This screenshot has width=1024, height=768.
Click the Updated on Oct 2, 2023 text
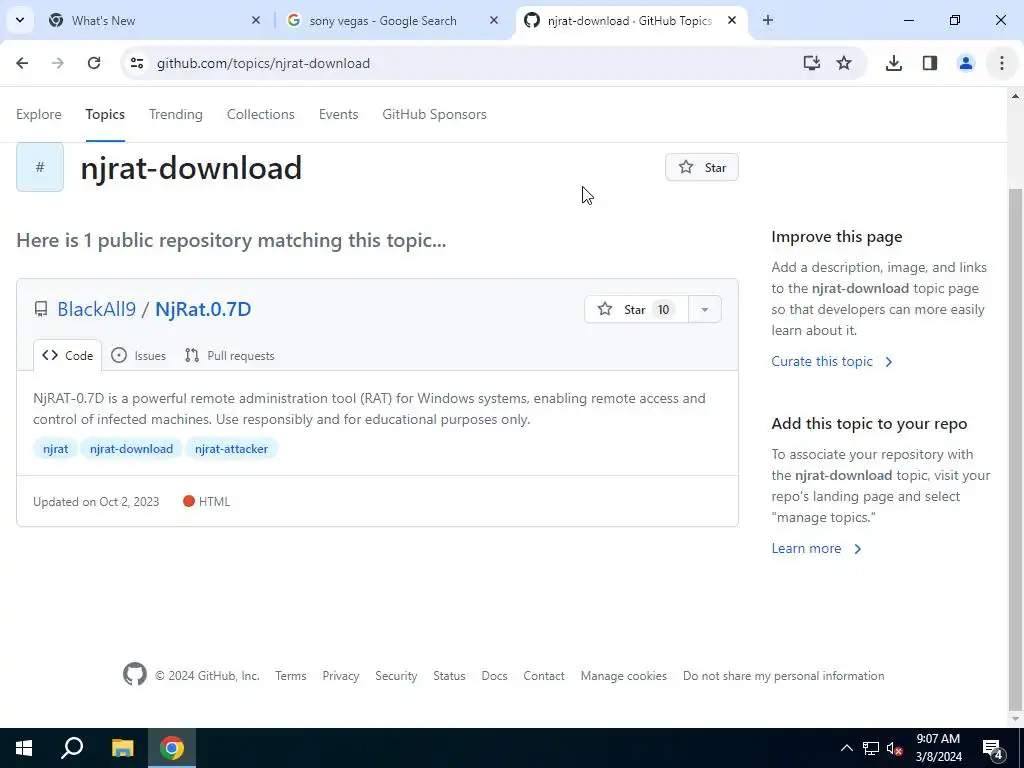(x=96, y=502)
